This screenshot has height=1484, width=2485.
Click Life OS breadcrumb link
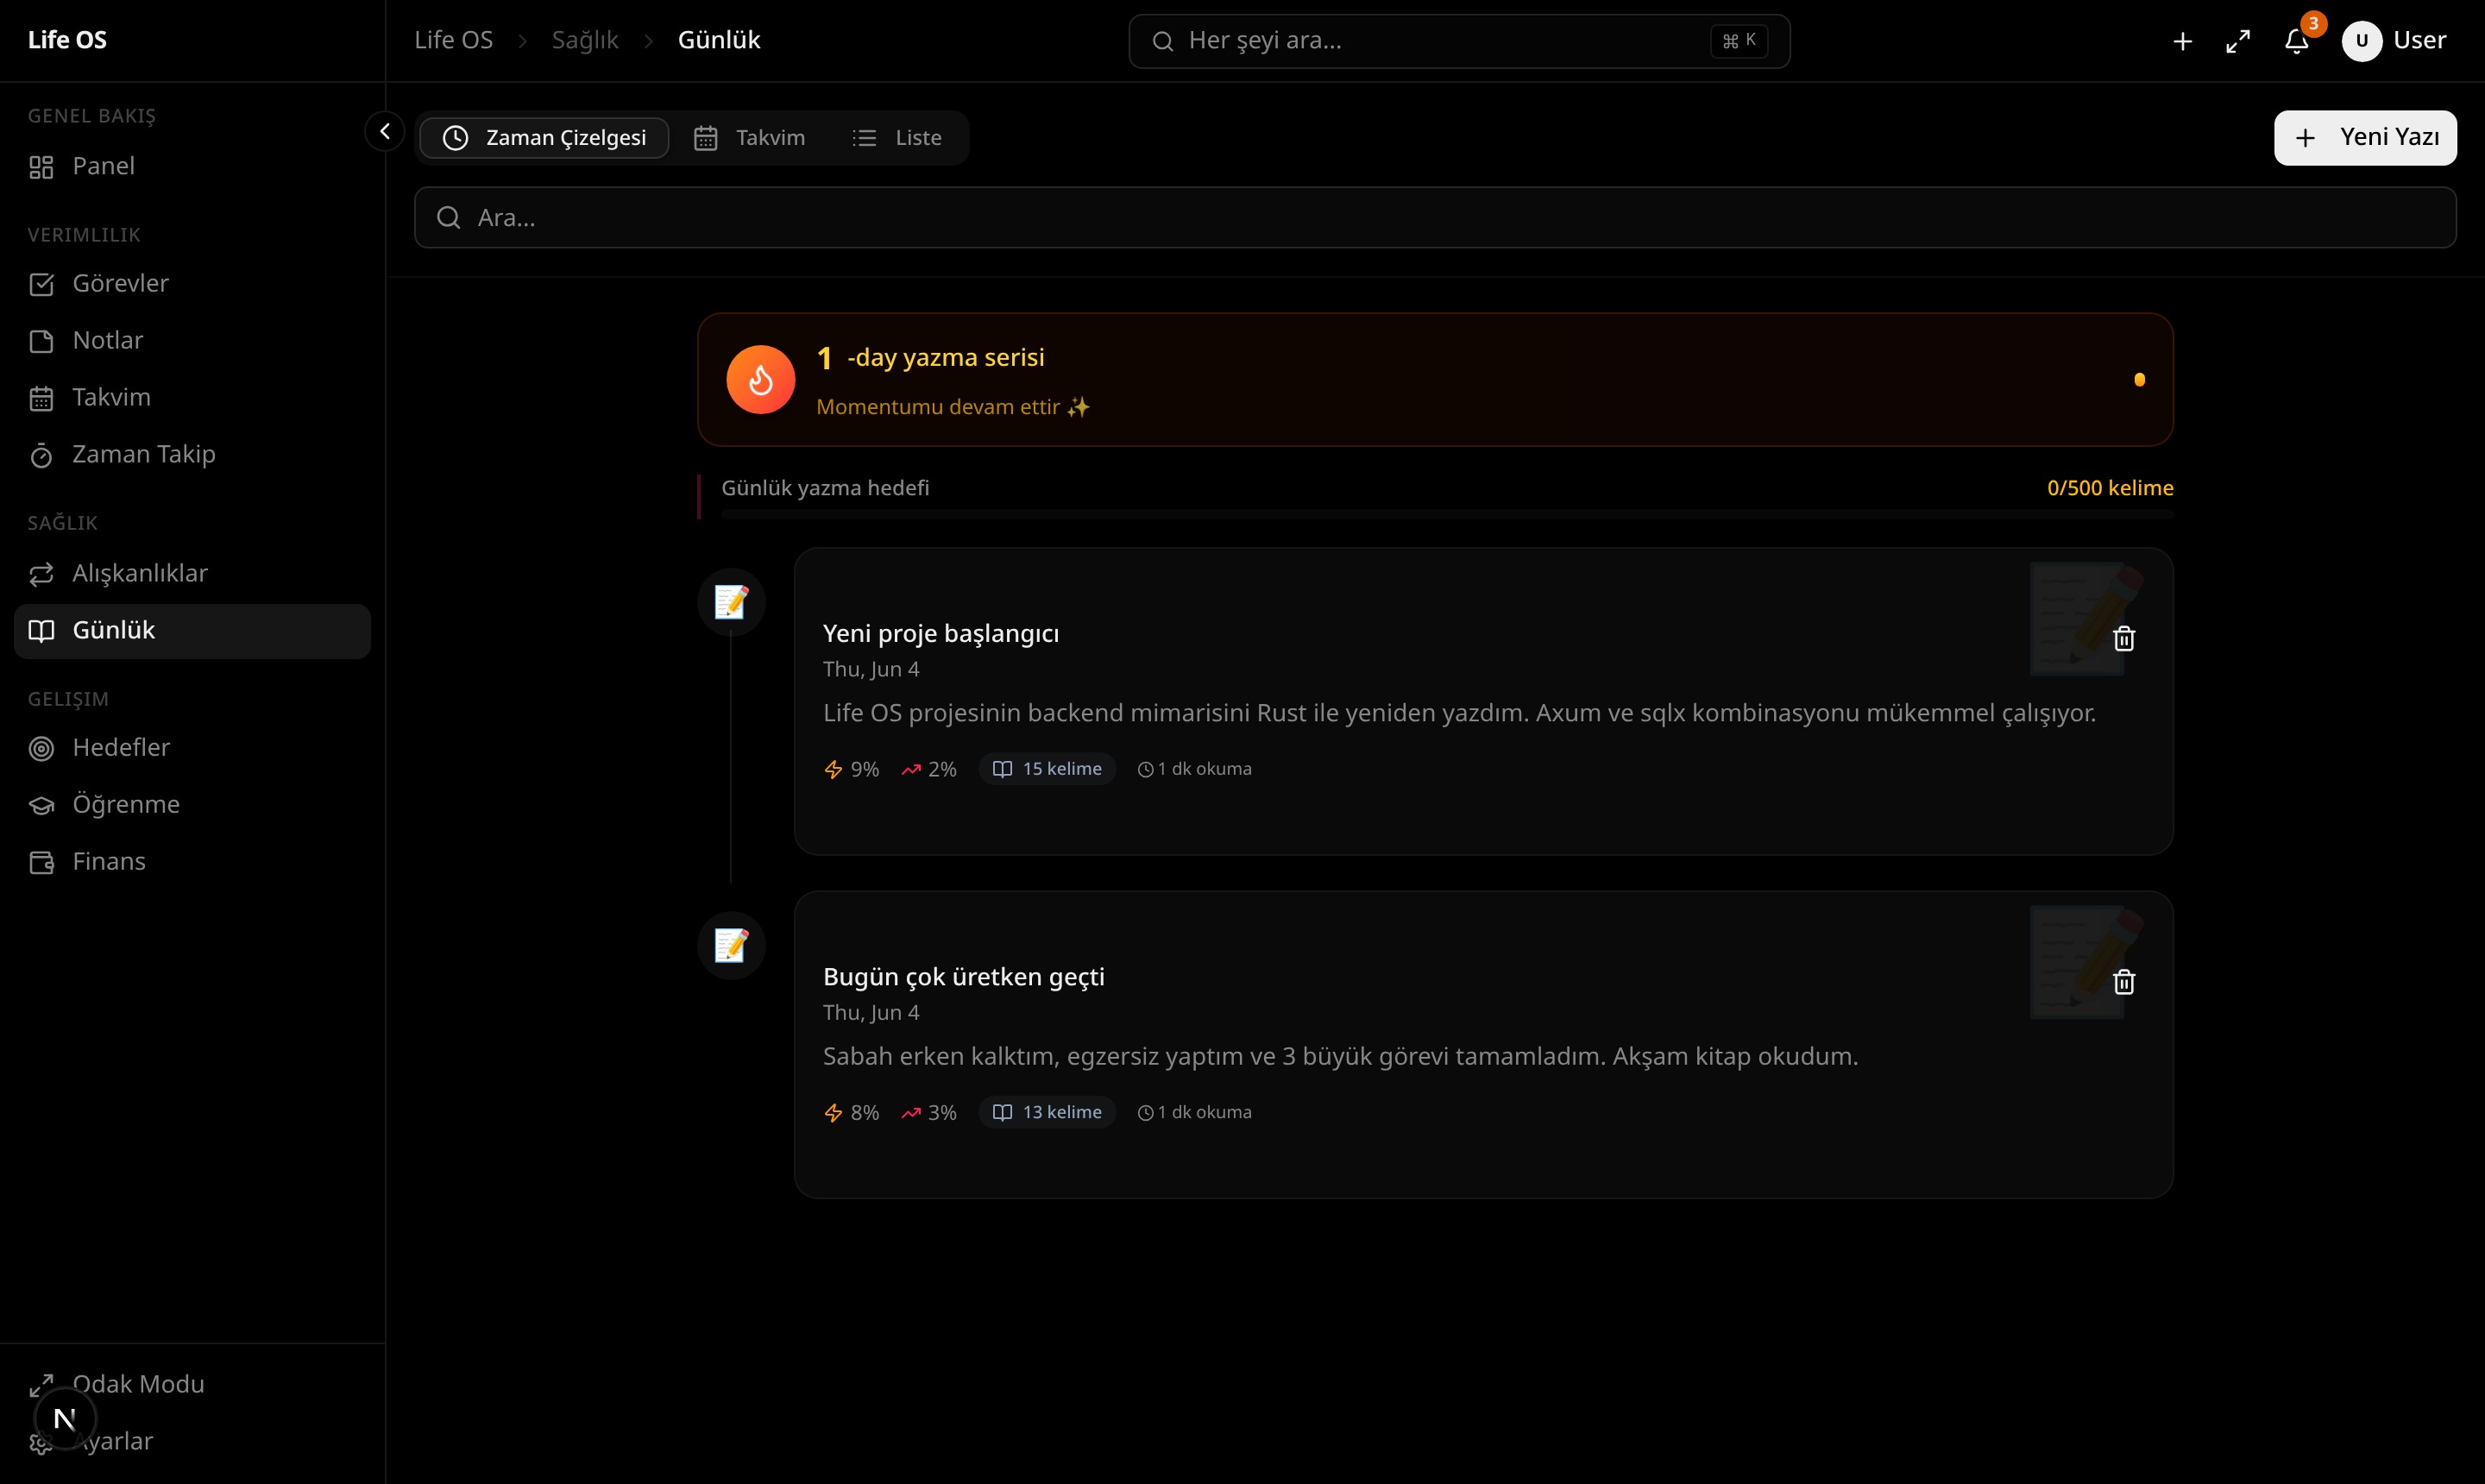tap(453, 40)
